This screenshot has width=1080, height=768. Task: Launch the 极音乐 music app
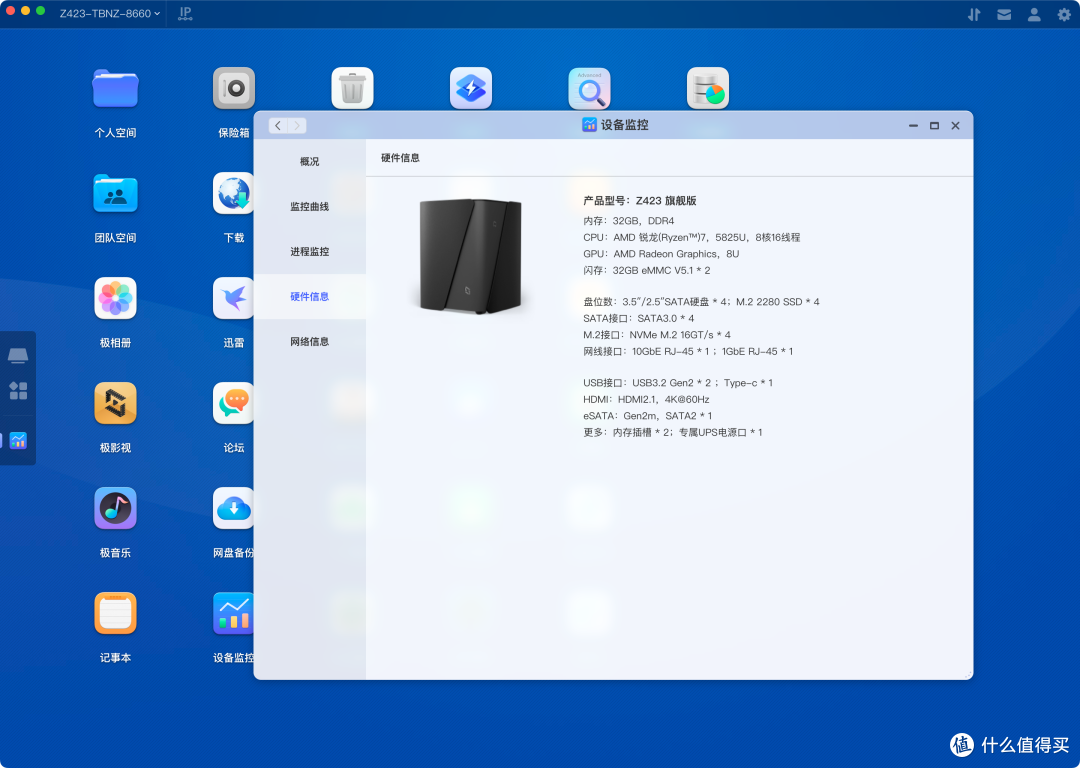(x=115, y=508)
